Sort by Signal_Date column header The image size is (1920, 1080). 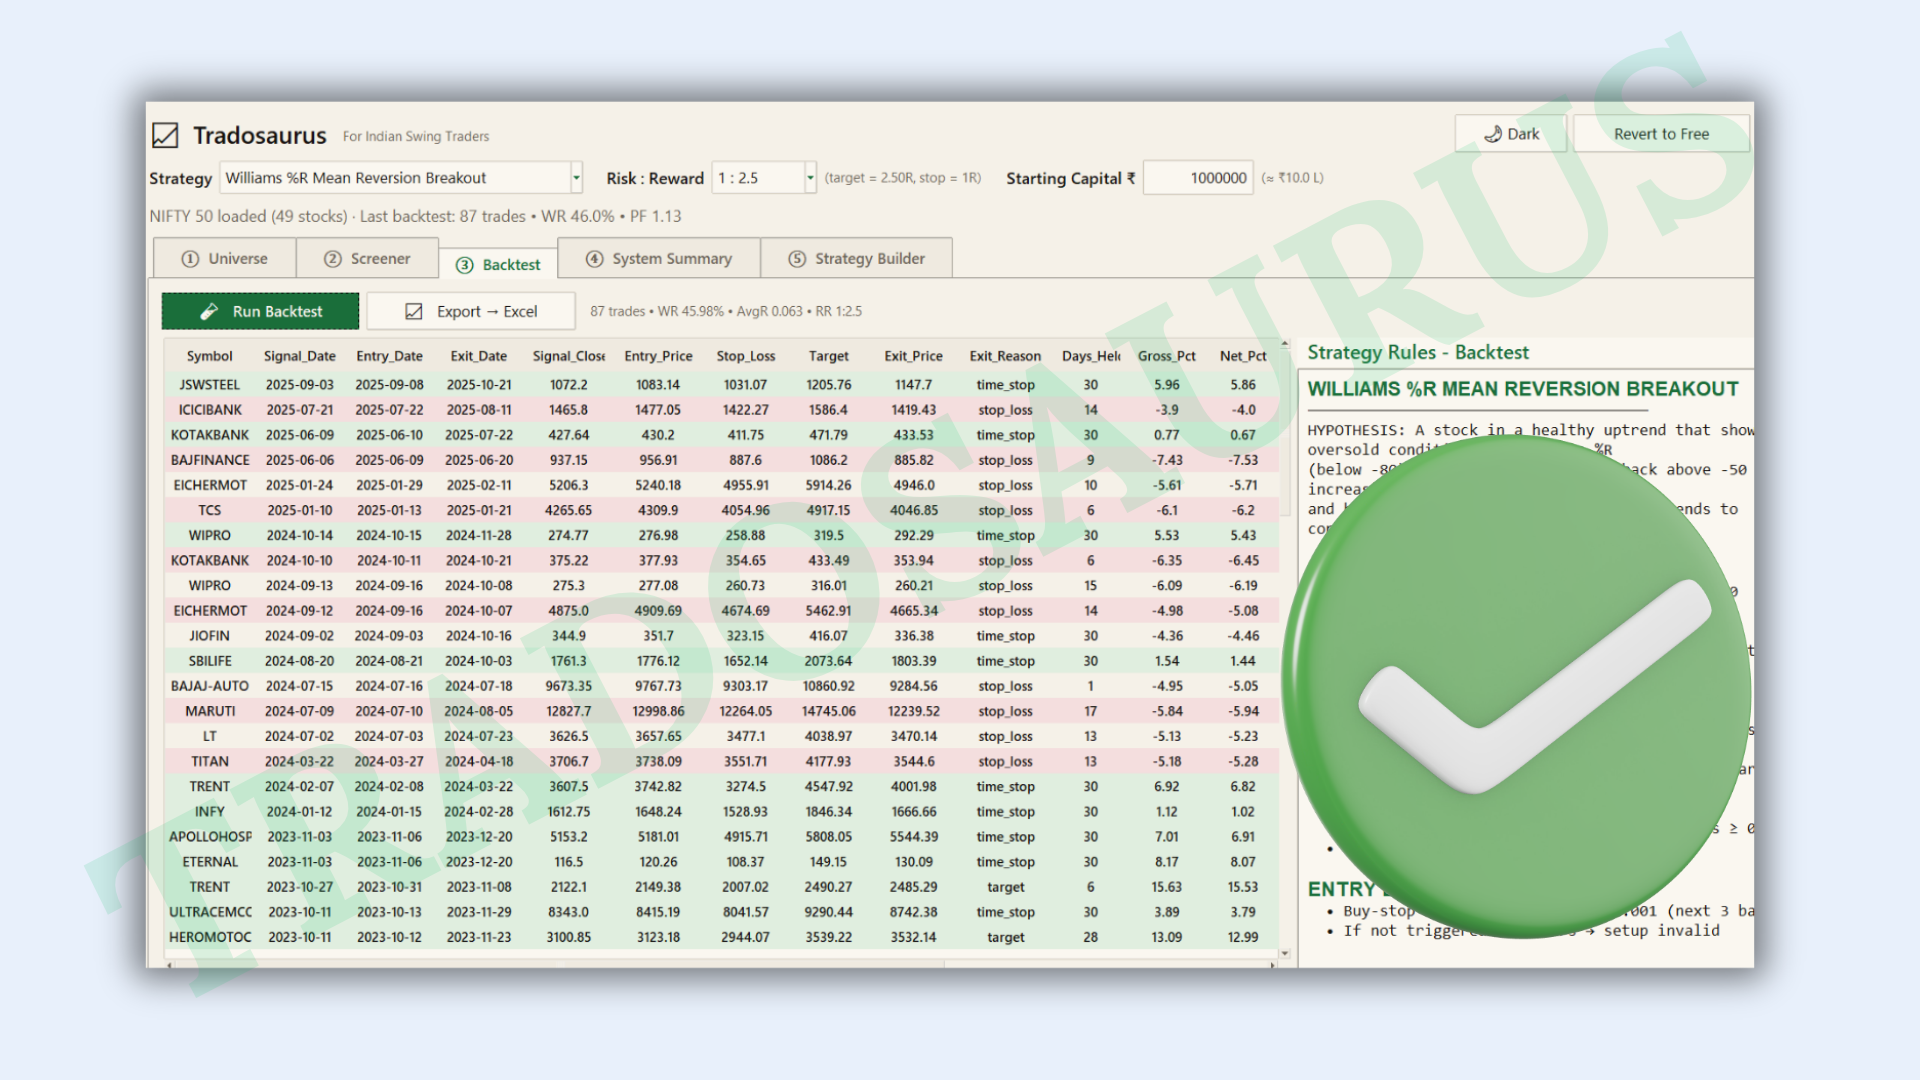[x=299, y=356]
